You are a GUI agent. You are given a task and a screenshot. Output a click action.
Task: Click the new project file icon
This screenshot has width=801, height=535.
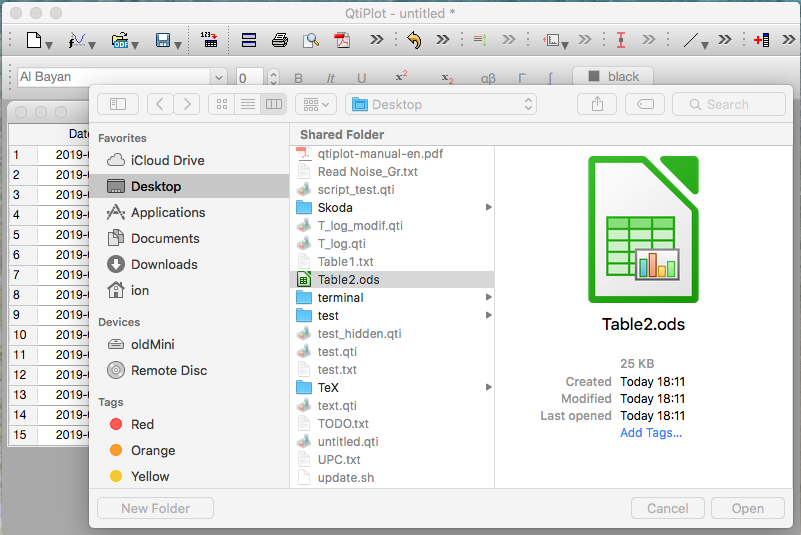tap(34, 41)
